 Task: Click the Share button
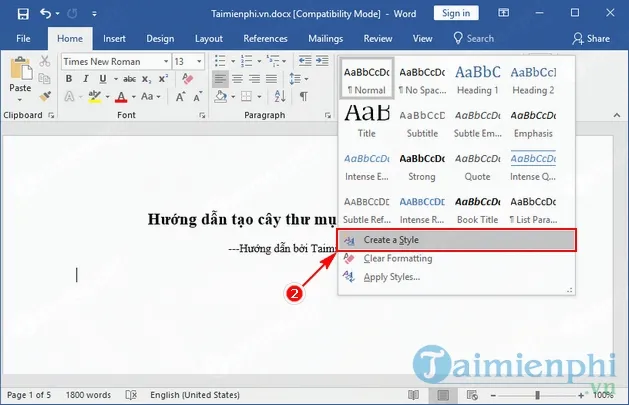tap(591, 38)
